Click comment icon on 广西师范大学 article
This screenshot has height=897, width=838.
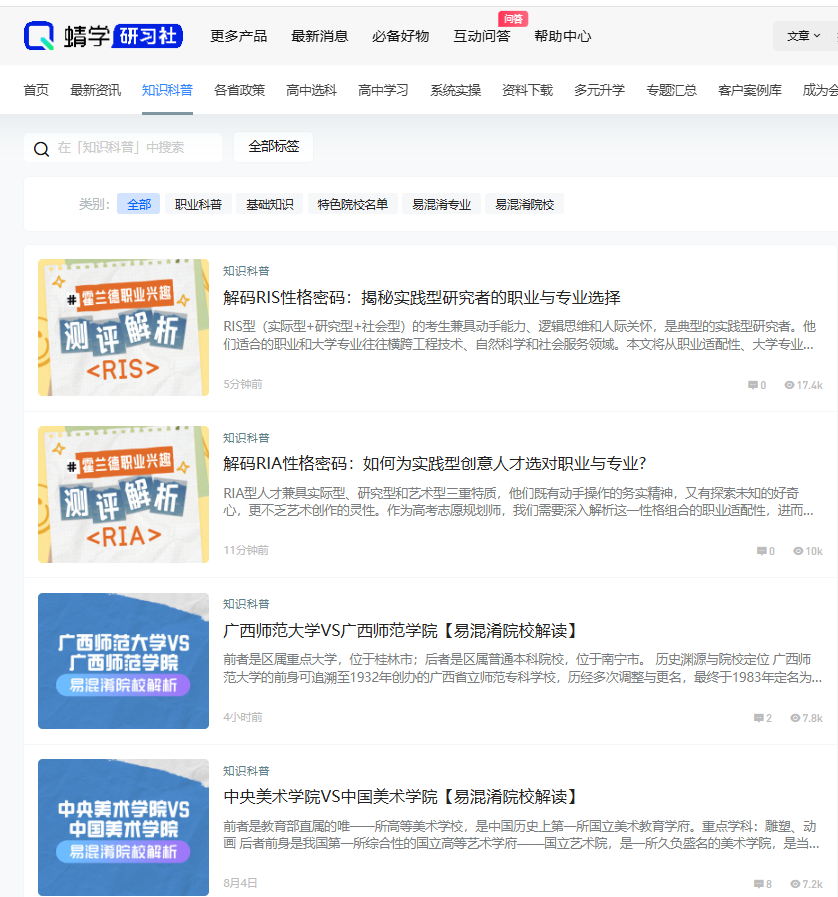click(758, 718)
